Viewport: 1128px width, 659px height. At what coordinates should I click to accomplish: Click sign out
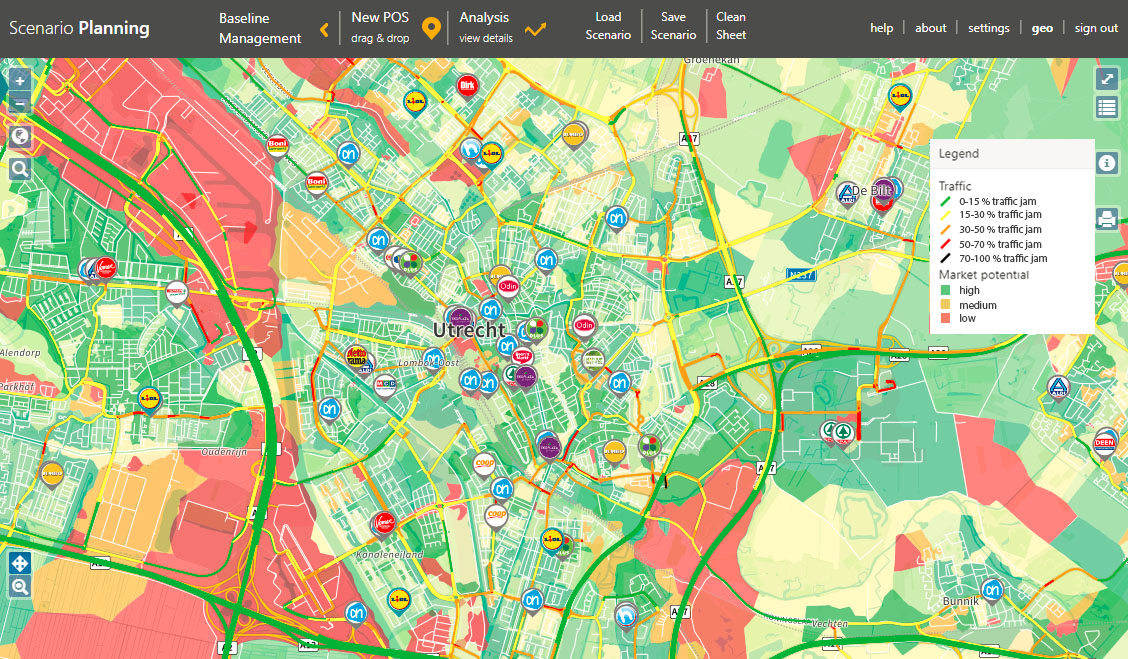(x=1096, y=28)
